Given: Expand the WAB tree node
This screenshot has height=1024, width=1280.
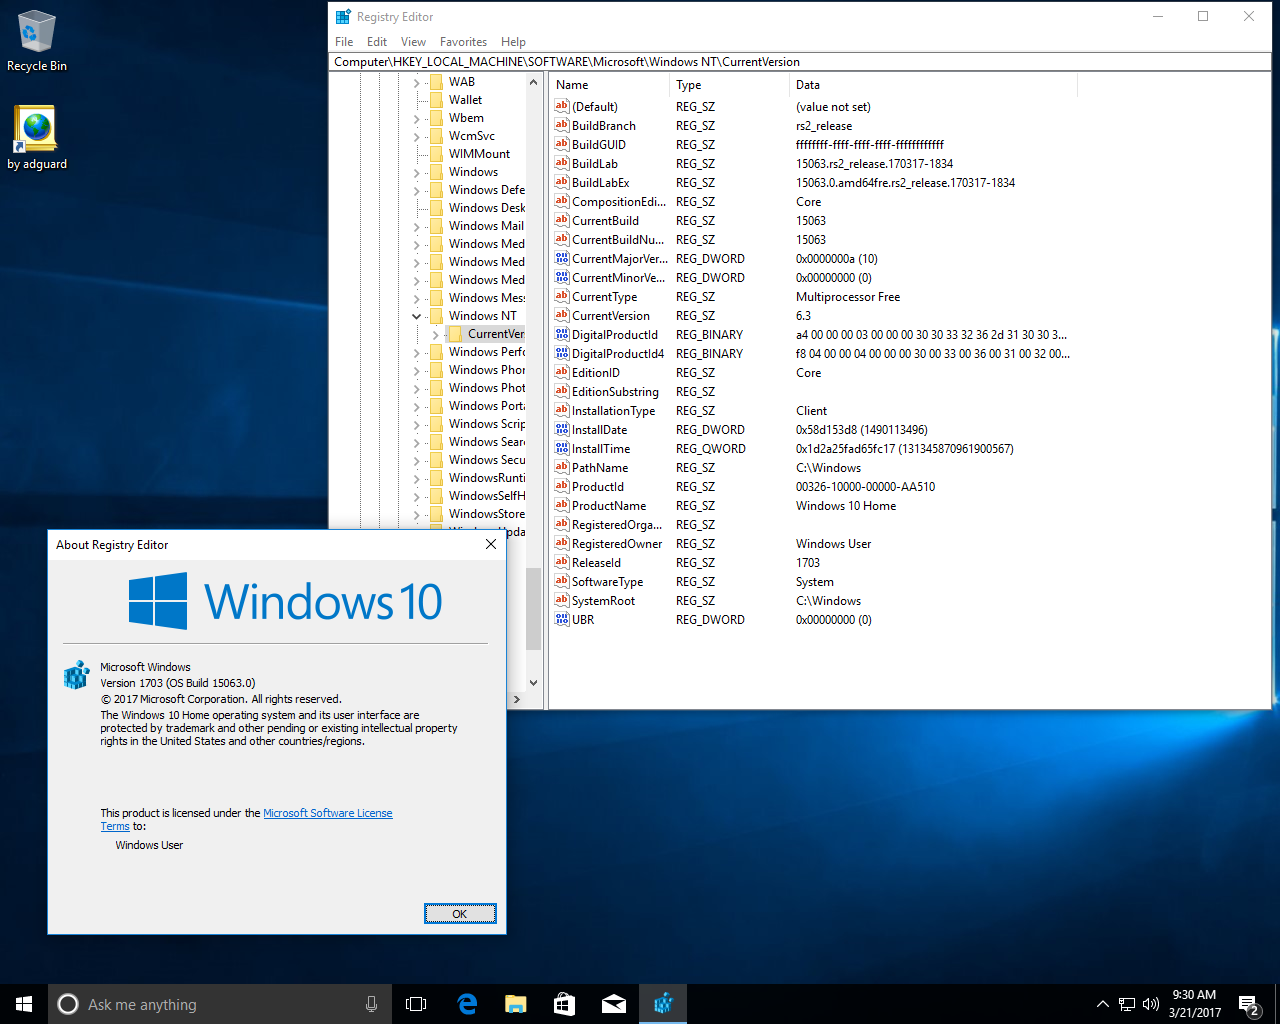Looking at the screenshot, I should point(417,82).
